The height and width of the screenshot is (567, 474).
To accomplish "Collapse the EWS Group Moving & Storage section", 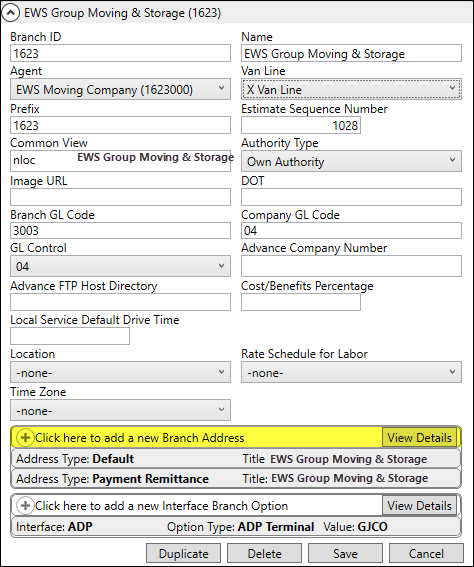I will pyautogui.click(x=10, y=13).
